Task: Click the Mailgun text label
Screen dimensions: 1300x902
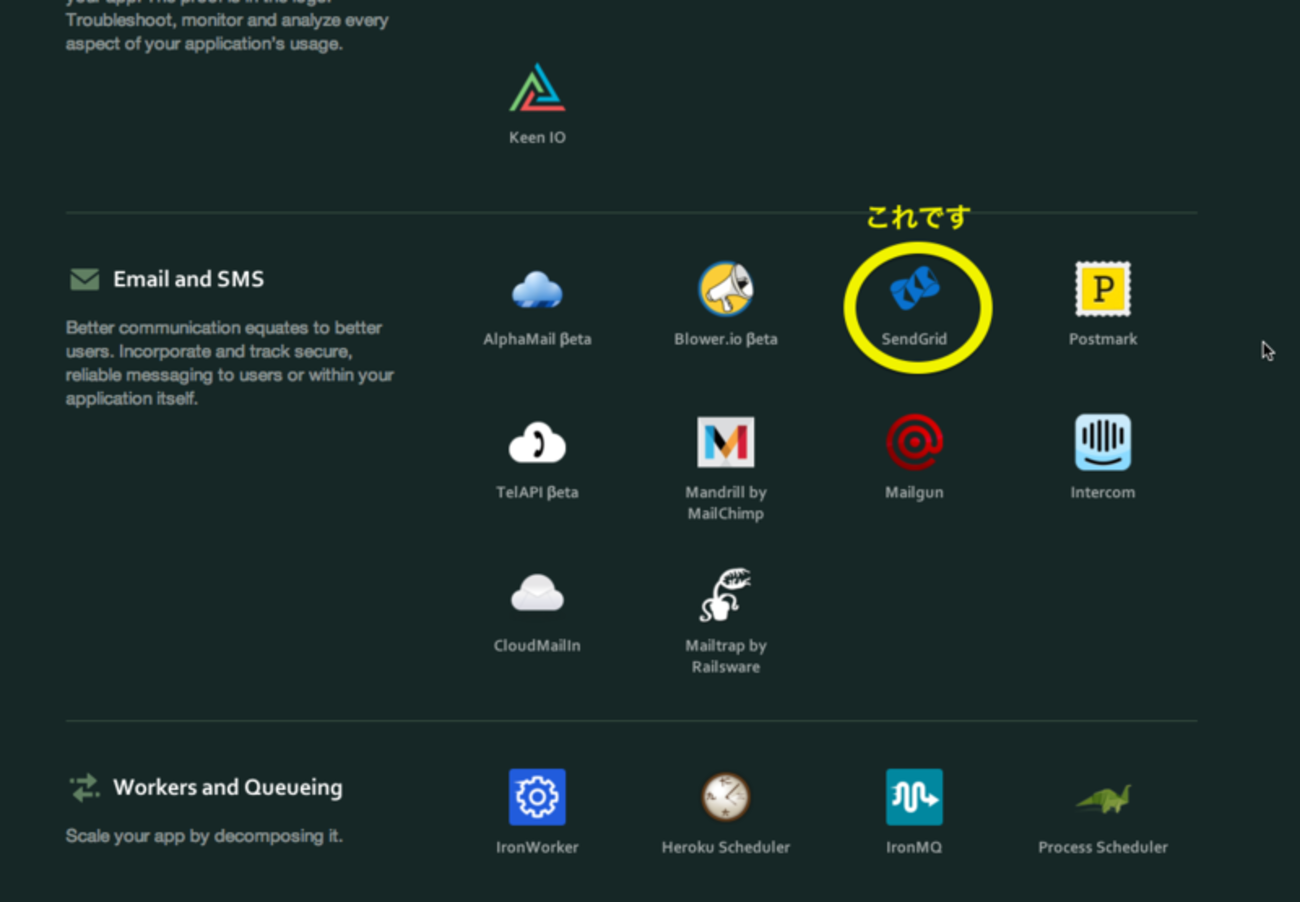Action: (914, 492)
